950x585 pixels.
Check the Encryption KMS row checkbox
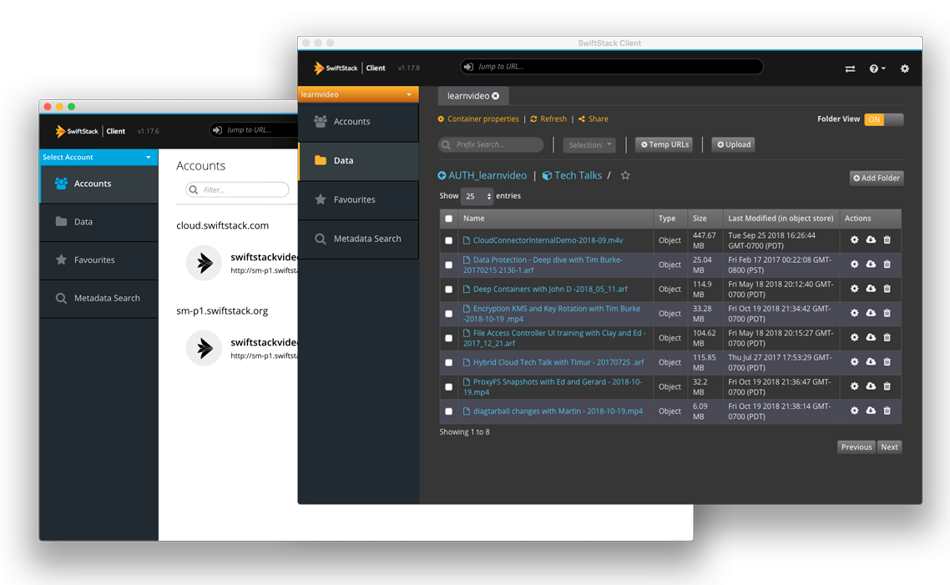(448, 314)
